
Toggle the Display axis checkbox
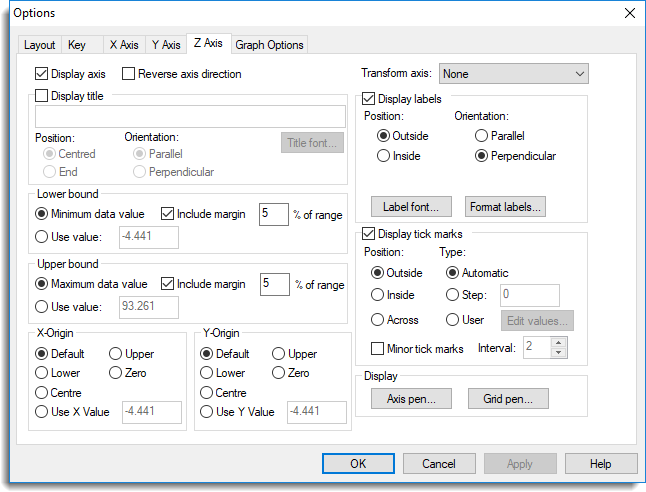coord(42,74)
